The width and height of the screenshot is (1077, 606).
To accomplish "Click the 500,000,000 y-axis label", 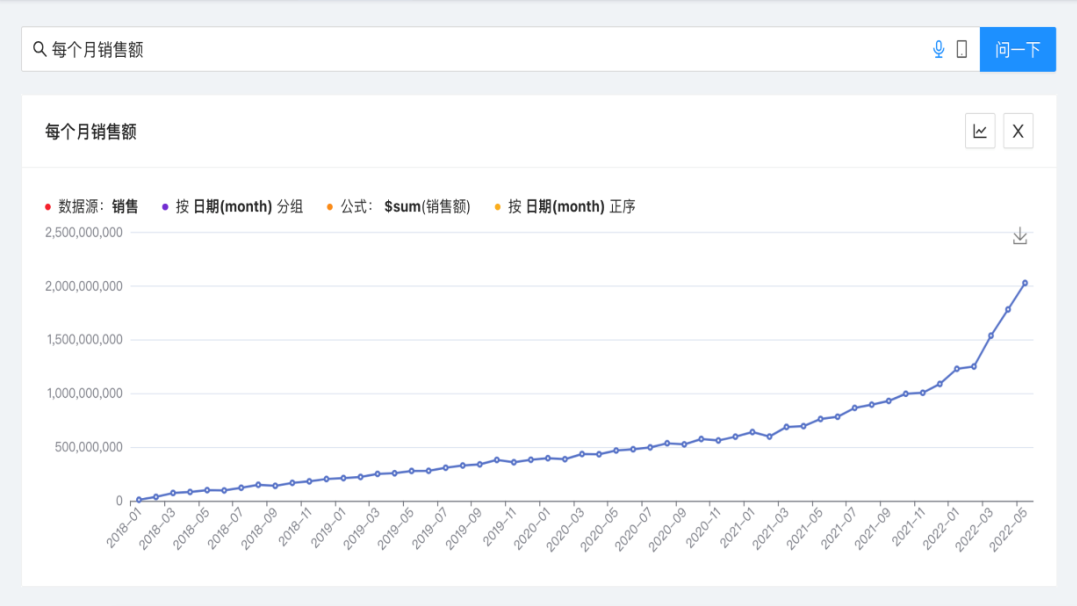I will 88,447.
